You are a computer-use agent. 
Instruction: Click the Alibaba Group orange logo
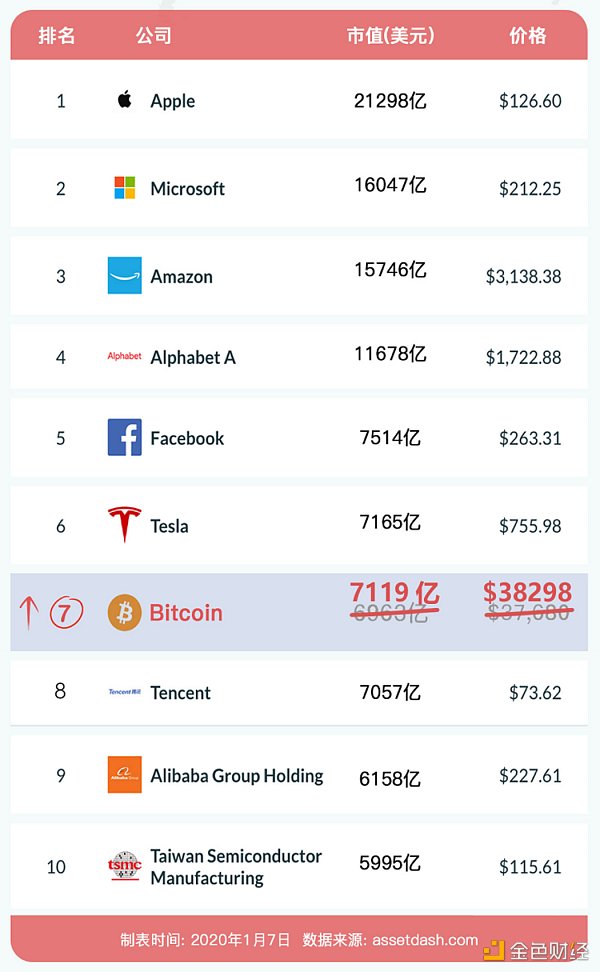coord(125,775)
